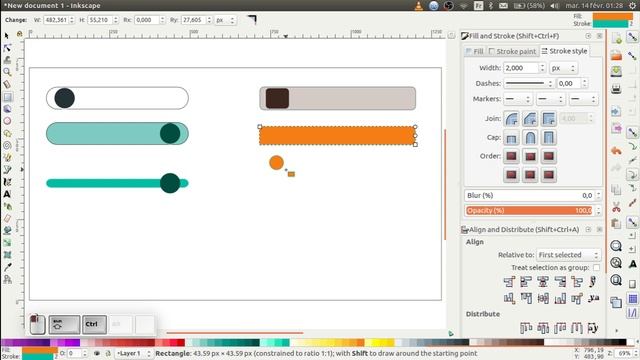Align top edges of objects
Image resolution: width=640 pixels, height=360 pixels.
(526, 299)
